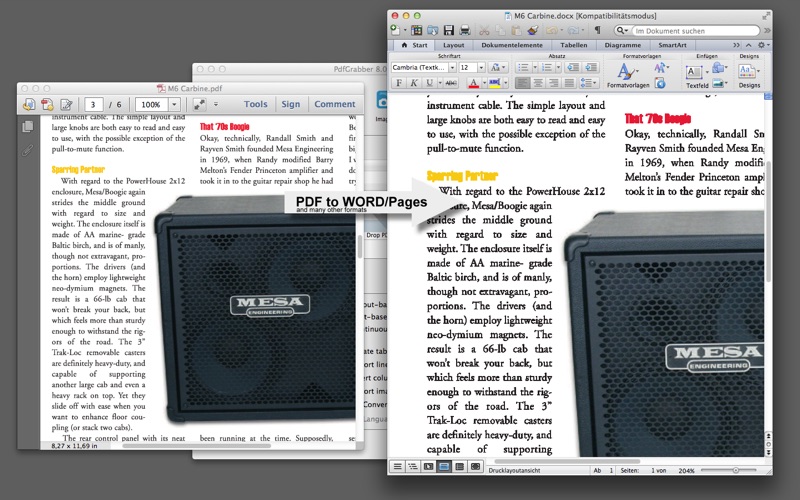
Task: Click the search field 'Im Dokument suchen'
Action: tap(695, 31)
